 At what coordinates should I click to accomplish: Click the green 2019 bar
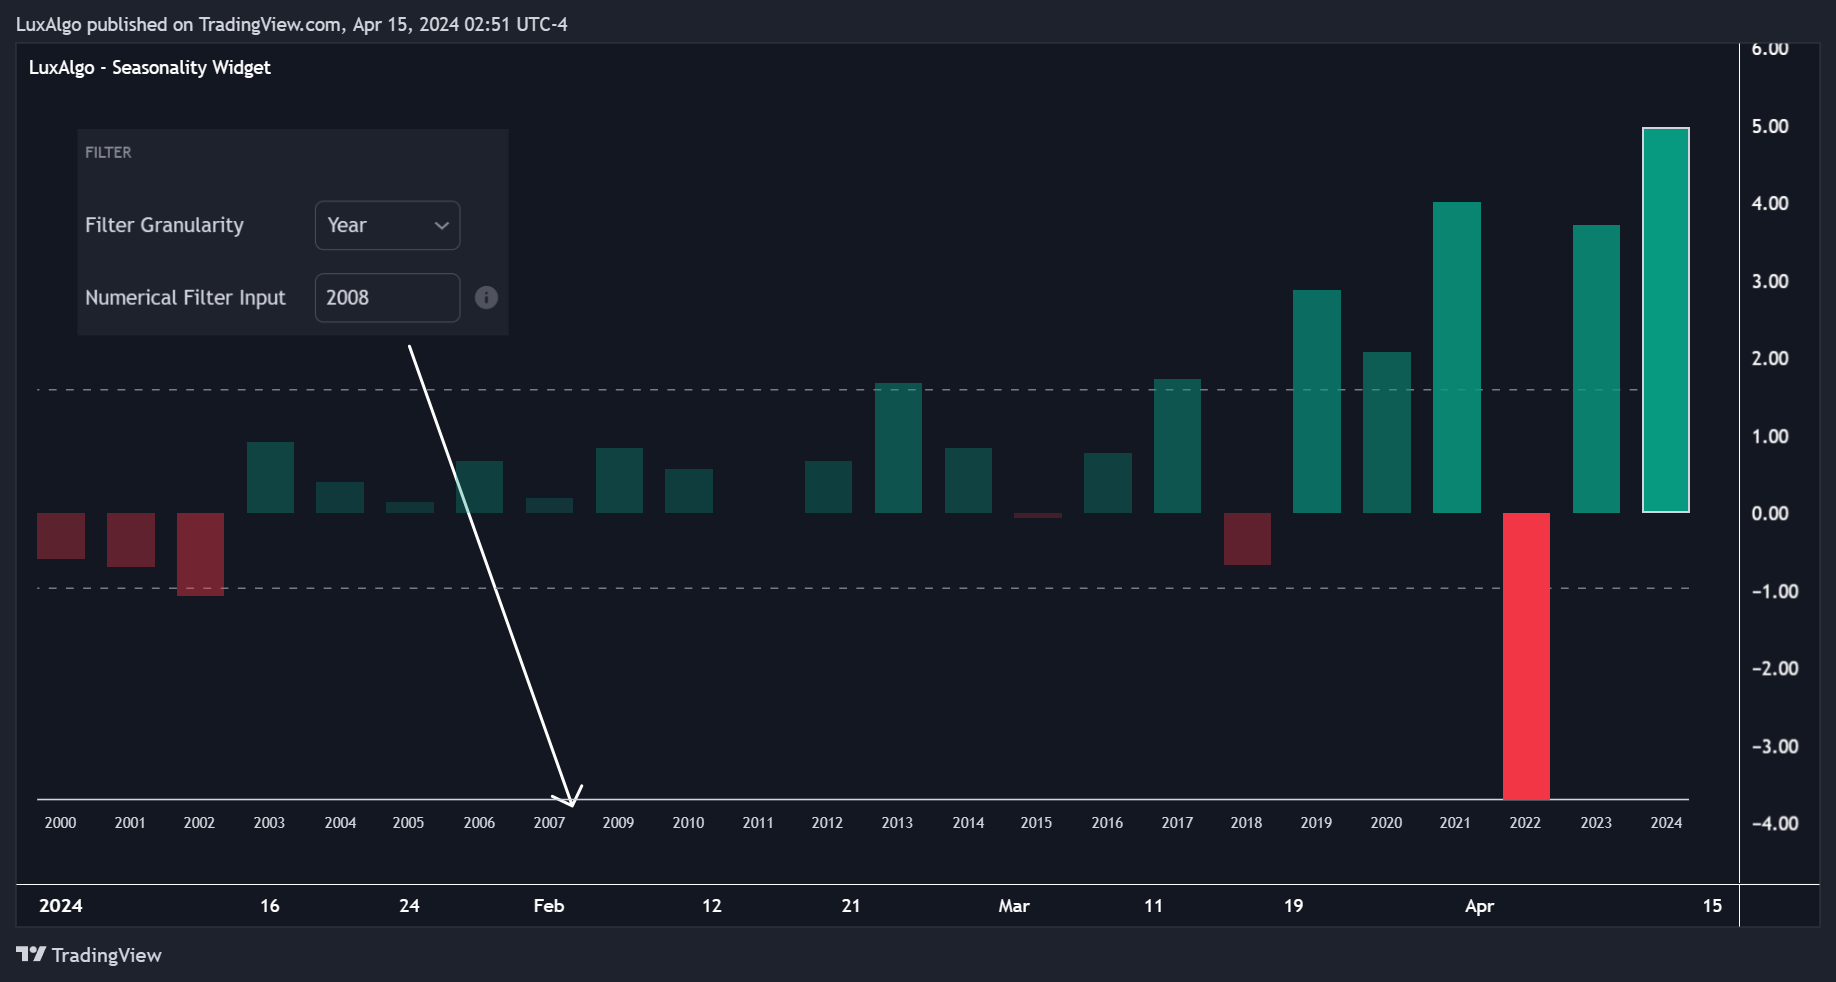[1316, 402]
